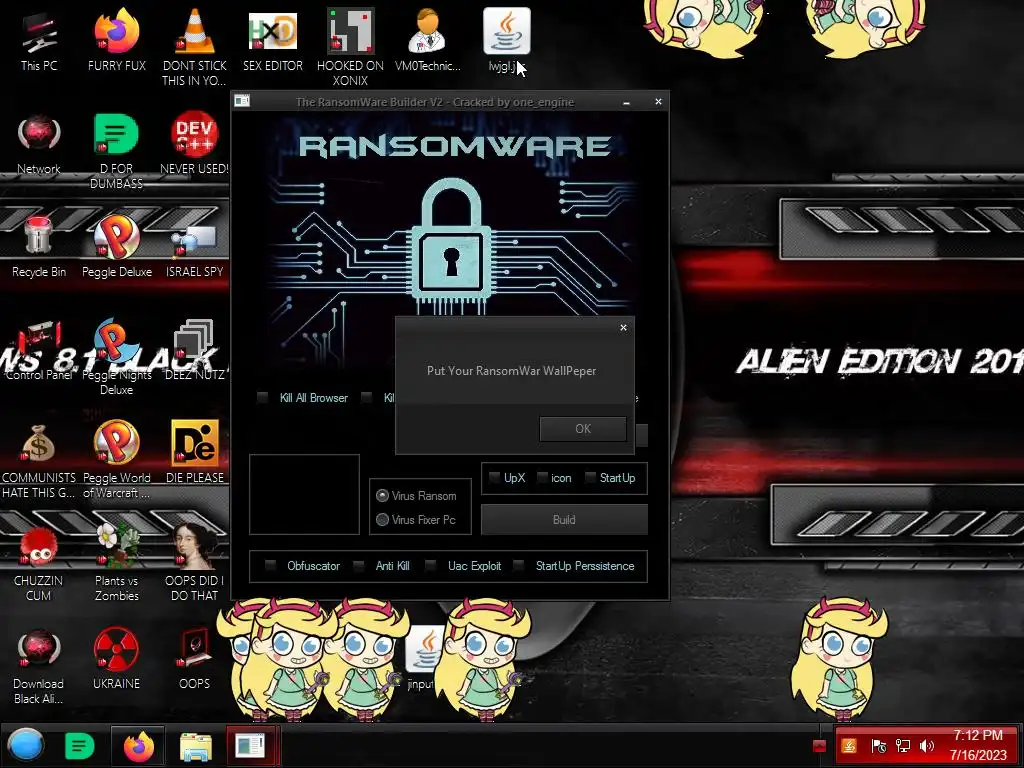The width and height of the screenshot is (1024, 768).
Task: Toggle the Anti Kill checkbox
Action: 359,566
